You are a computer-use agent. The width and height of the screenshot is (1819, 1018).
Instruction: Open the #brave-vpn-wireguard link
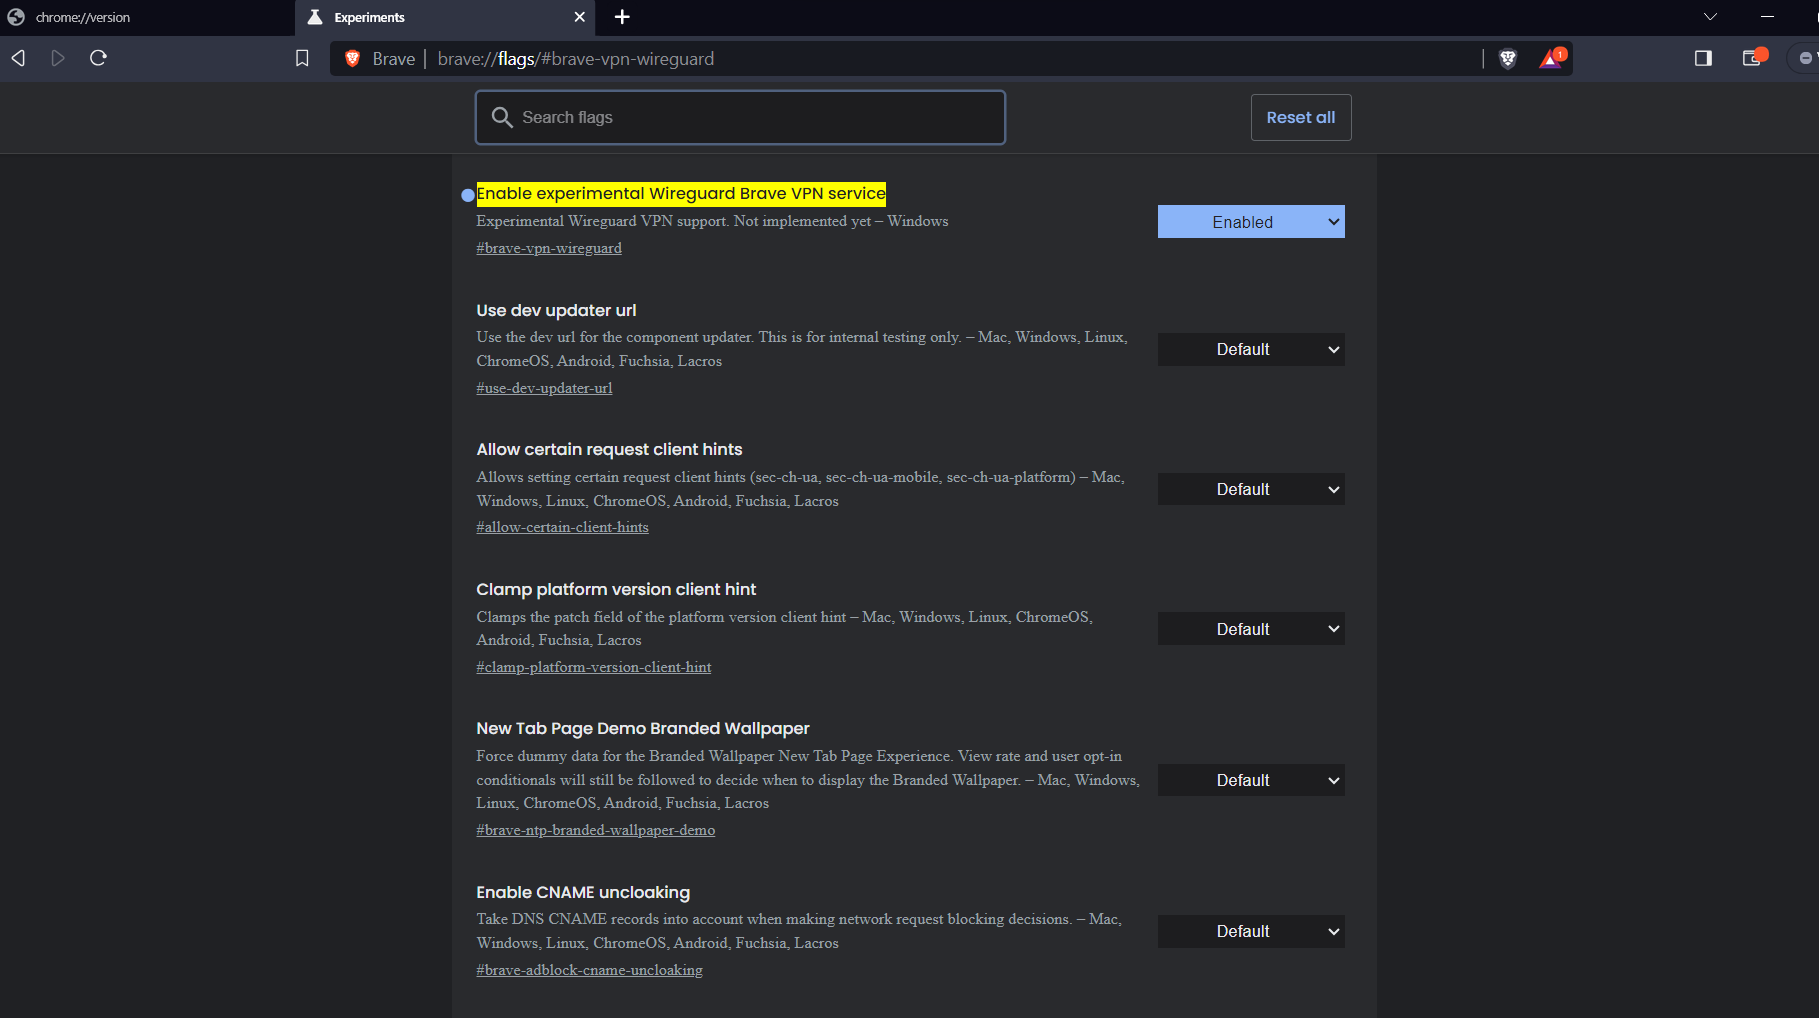pyautogui.click(x=548, y=247)
